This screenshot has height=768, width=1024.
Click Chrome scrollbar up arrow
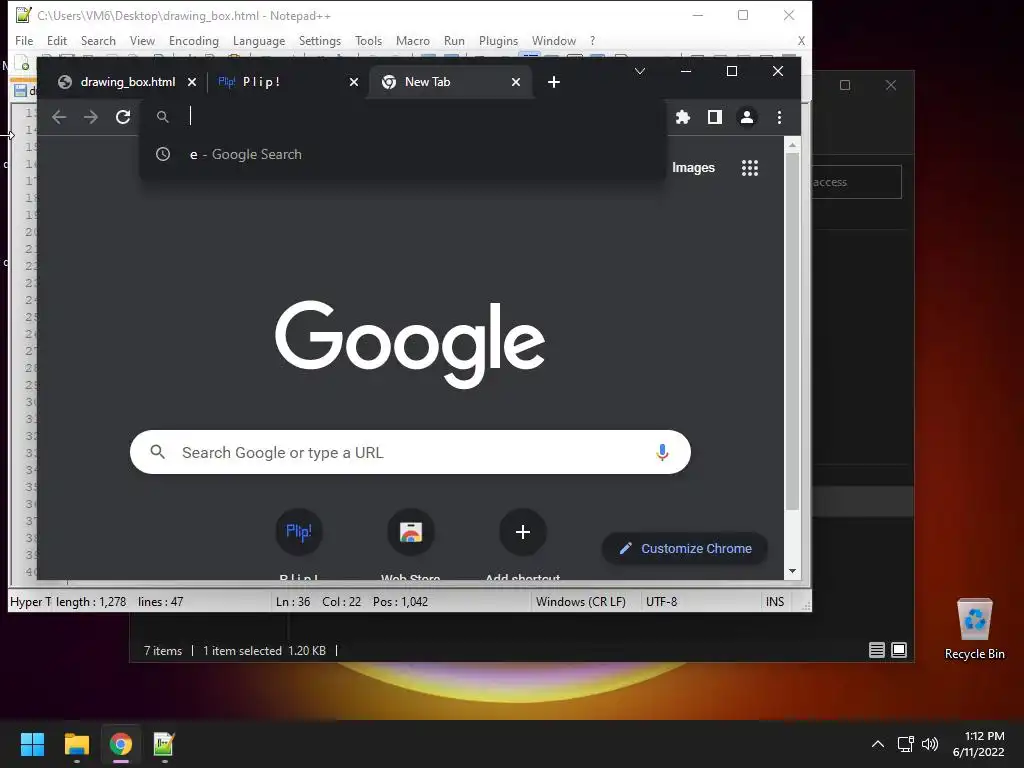click(x=792, y=144)
